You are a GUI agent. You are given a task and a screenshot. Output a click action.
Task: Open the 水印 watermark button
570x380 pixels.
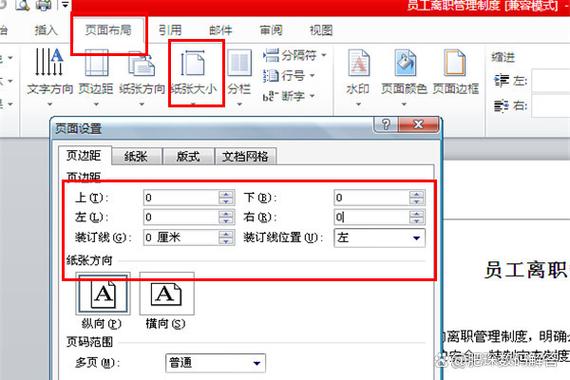(x=358, y=77)
